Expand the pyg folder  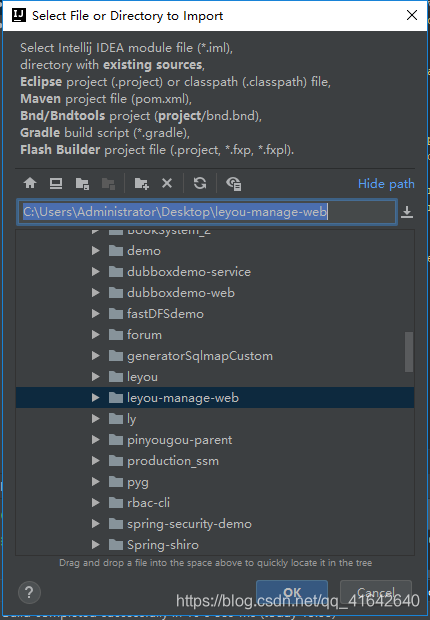pyautogui.click(x=95, y=481)
